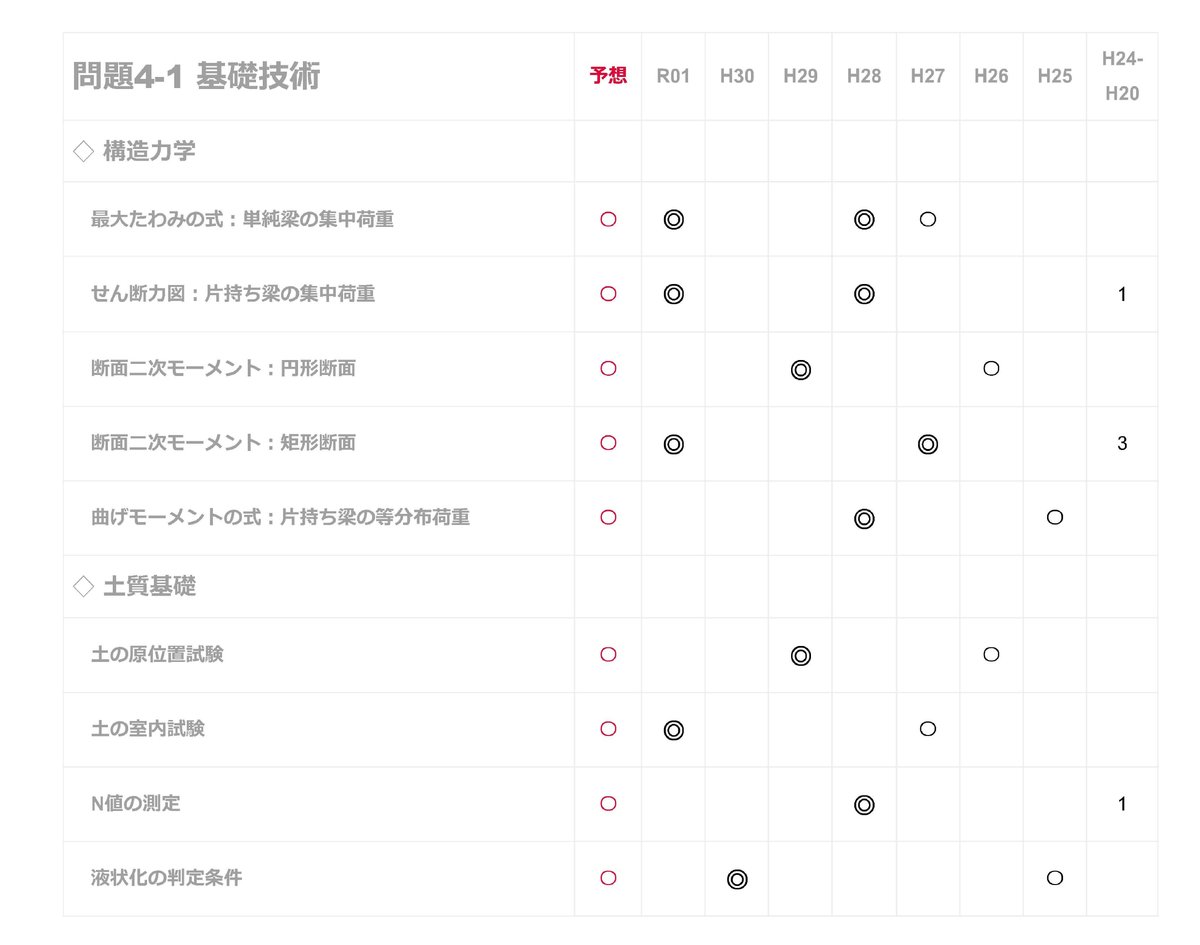Click double circle in H28 for N値の測定 row

[x=864, y=804]
